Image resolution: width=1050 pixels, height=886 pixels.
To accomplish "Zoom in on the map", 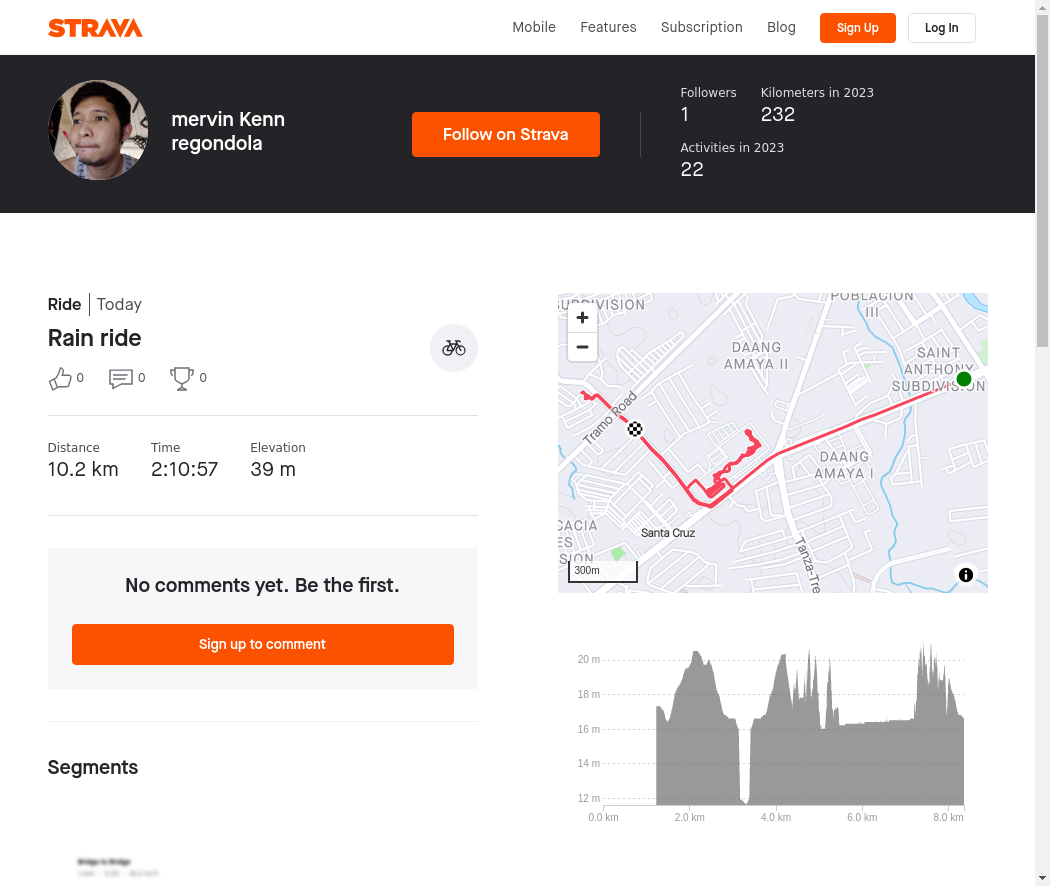I will pos(582,318).
